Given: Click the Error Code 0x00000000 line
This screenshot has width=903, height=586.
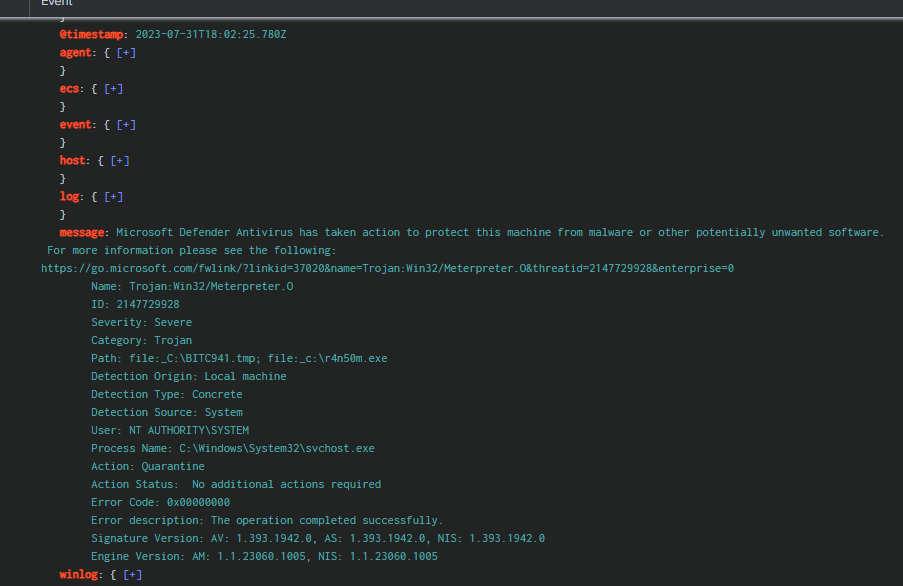Looking at the screenshot, I should [x=160, y=503].
